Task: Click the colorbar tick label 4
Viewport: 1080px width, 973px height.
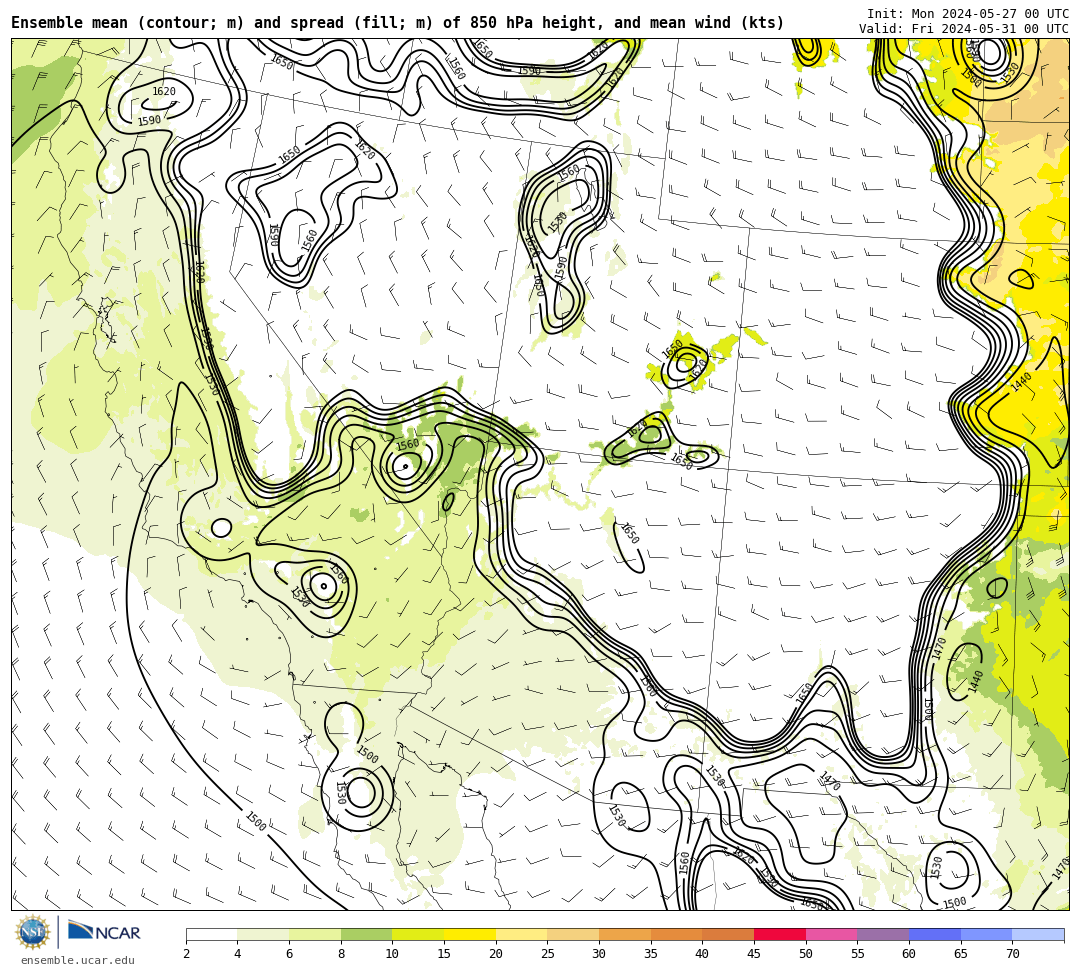Action: [x=238, y=954]
